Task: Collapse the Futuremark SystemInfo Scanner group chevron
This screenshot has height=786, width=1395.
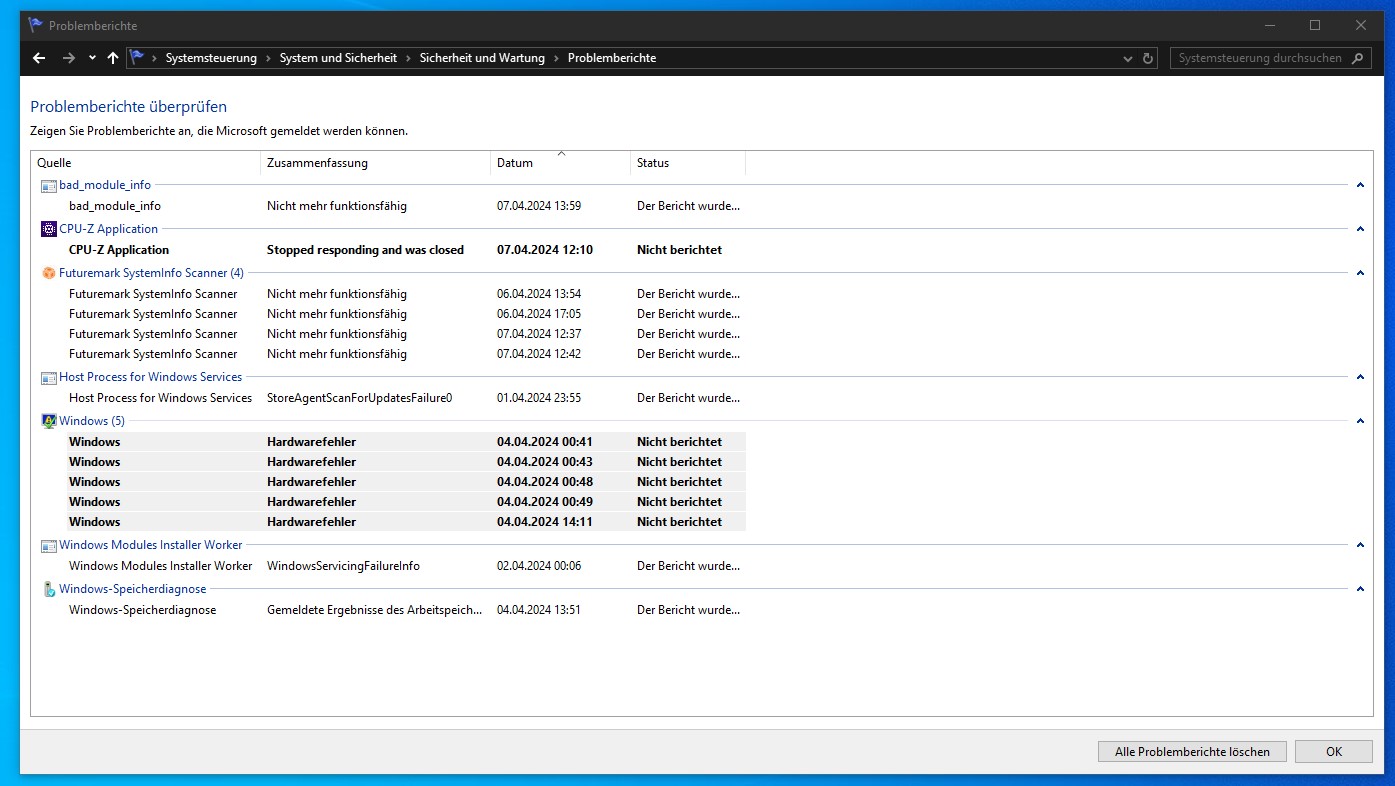Action: 1360,273
